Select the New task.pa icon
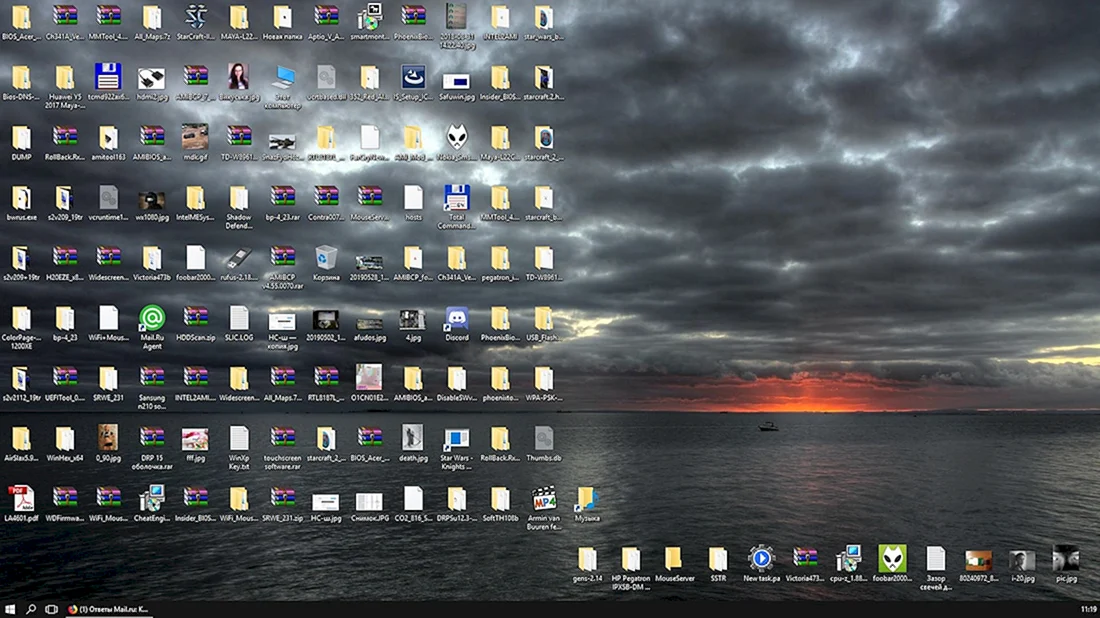1100x618 pixels. tap(761, 564)
